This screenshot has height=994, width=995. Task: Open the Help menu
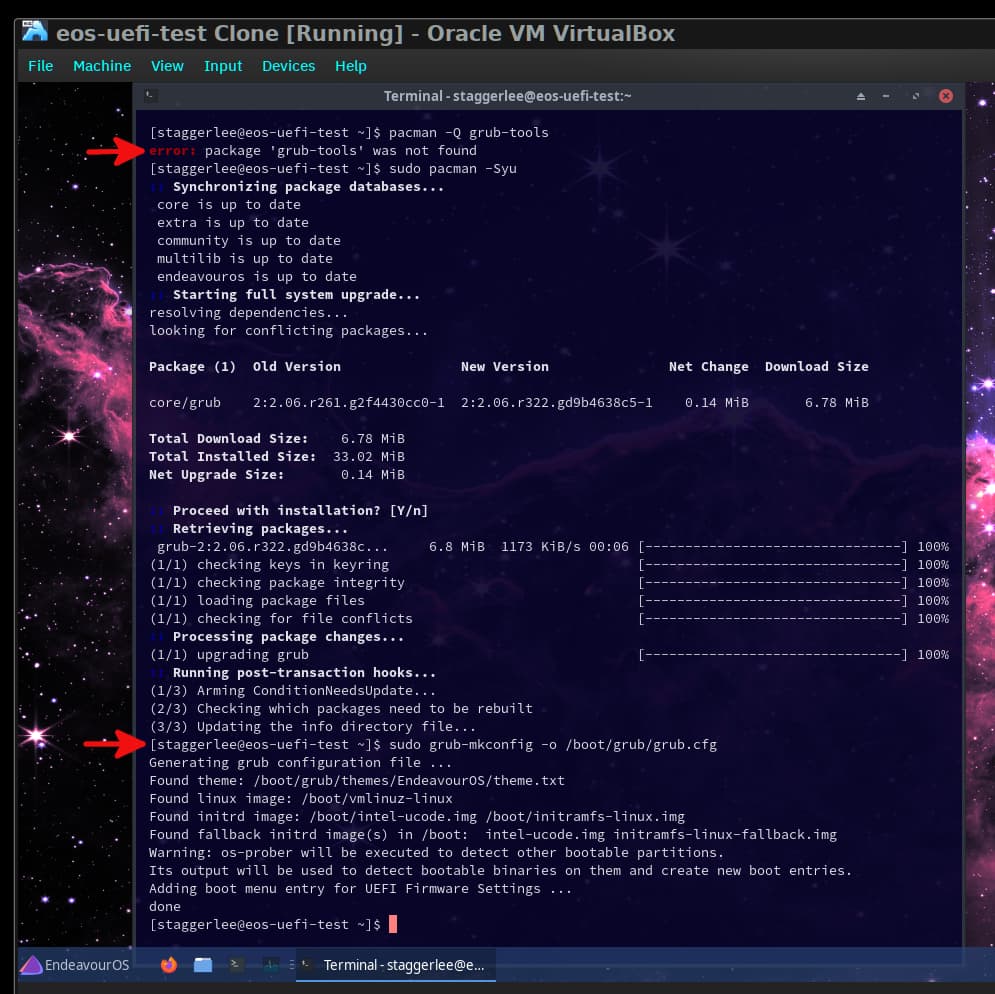coord(351,66)
